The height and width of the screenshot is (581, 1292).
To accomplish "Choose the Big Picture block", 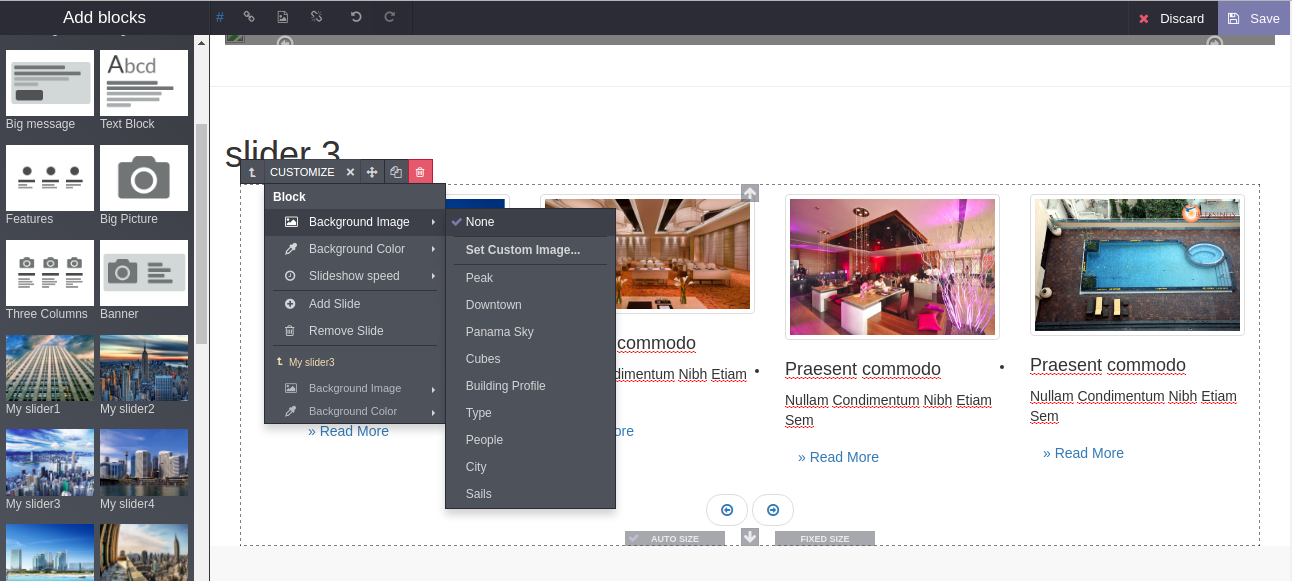I will tap(144, 178).
